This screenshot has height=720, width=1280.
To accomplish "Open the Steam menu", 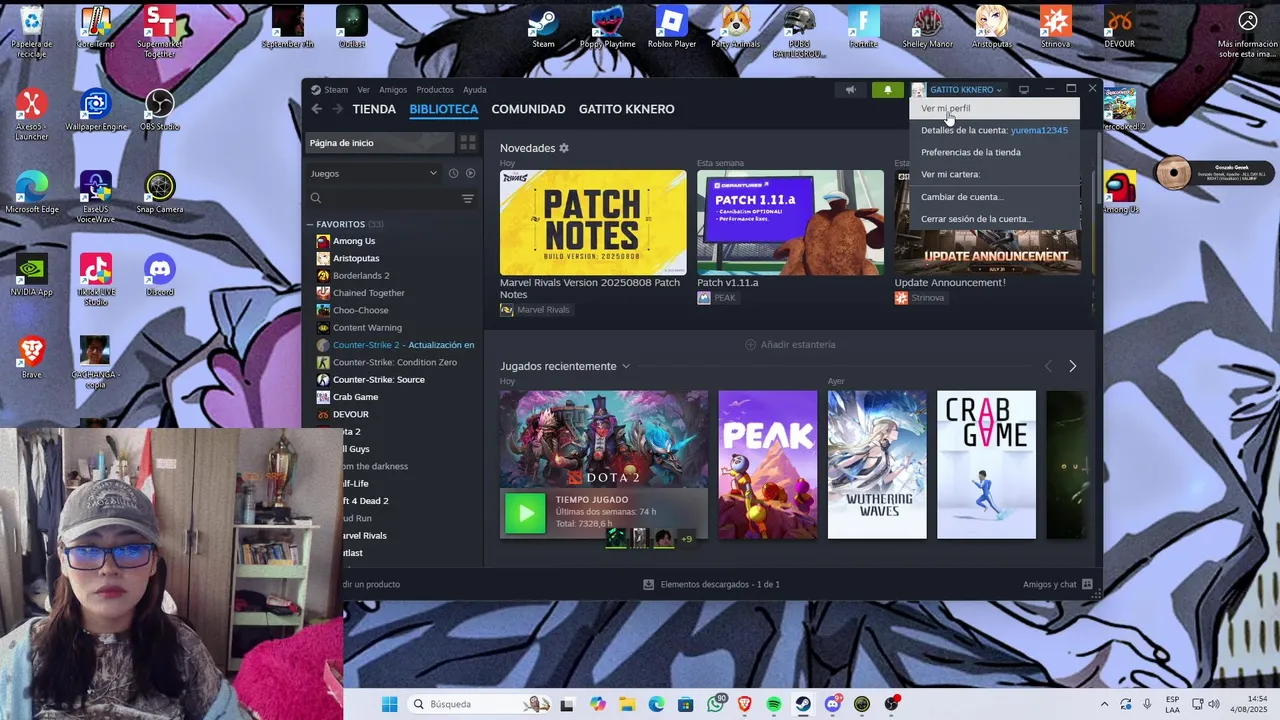I will click(x=336, y=90).
